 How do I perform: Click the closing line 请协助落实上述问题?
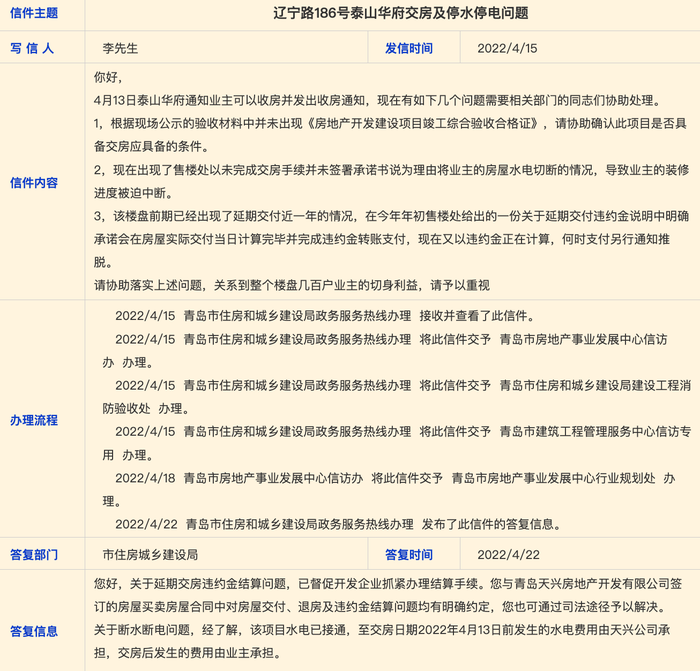(x=292, y=285)
